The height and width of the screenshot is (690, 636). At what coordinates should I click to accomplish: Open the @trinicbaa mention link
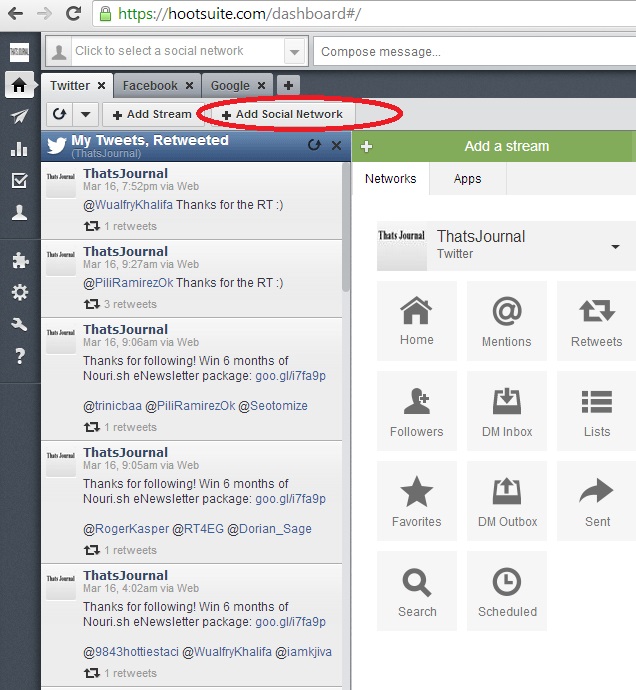click(x=112, y=406)
